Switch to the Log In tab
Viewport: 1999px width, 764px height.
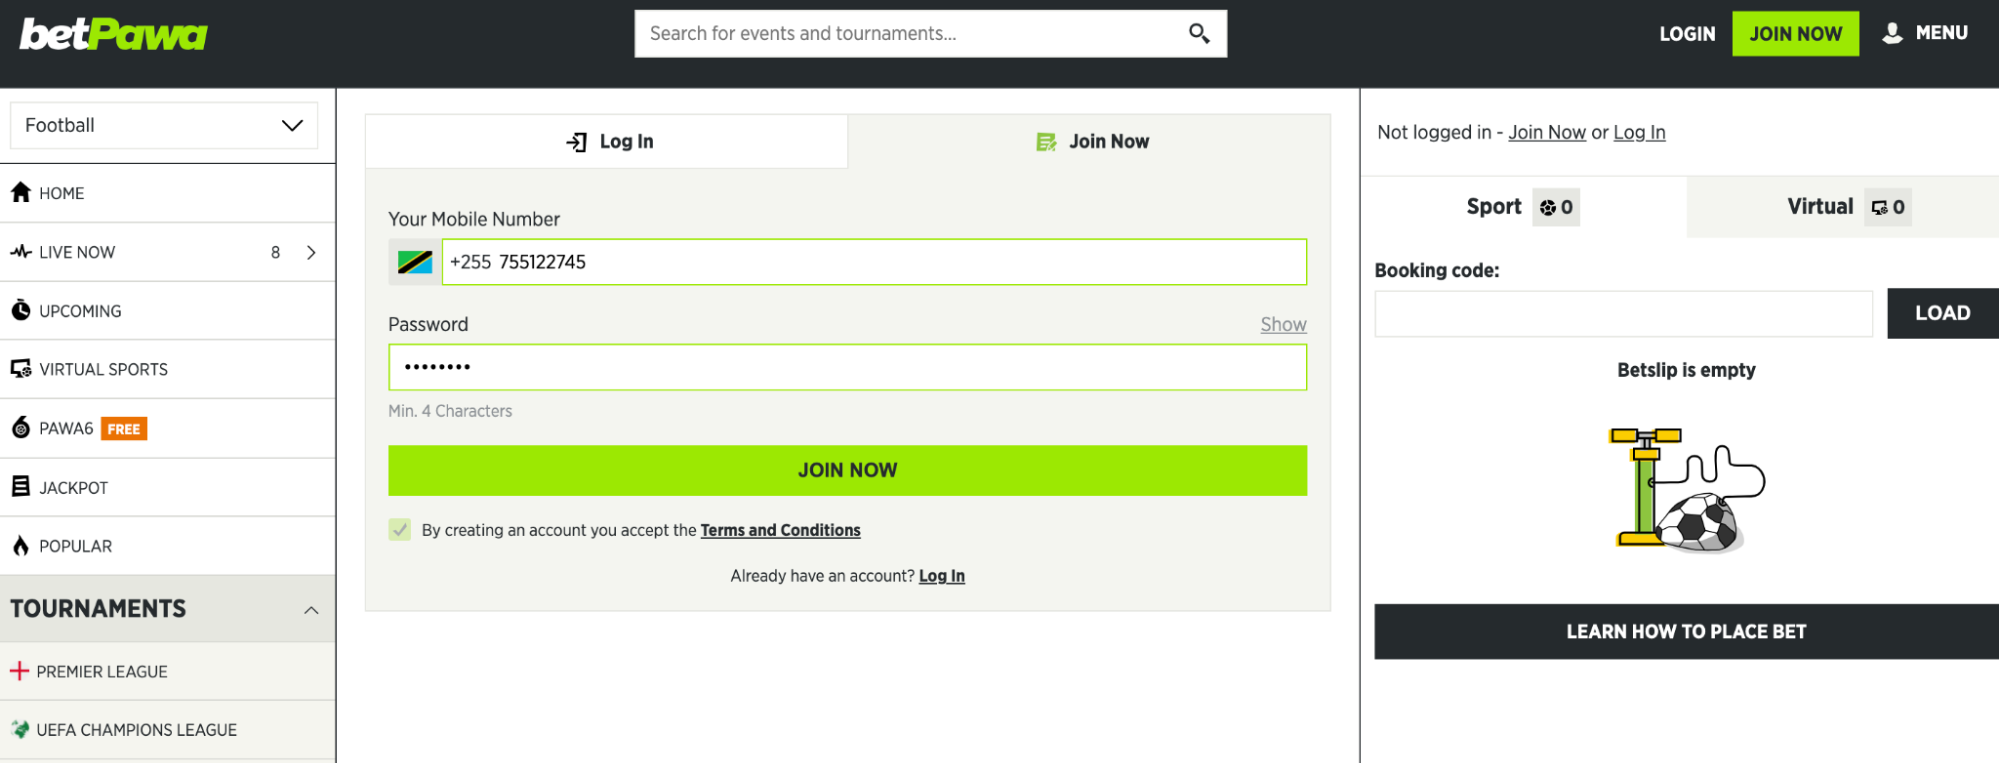click(607, 142)
